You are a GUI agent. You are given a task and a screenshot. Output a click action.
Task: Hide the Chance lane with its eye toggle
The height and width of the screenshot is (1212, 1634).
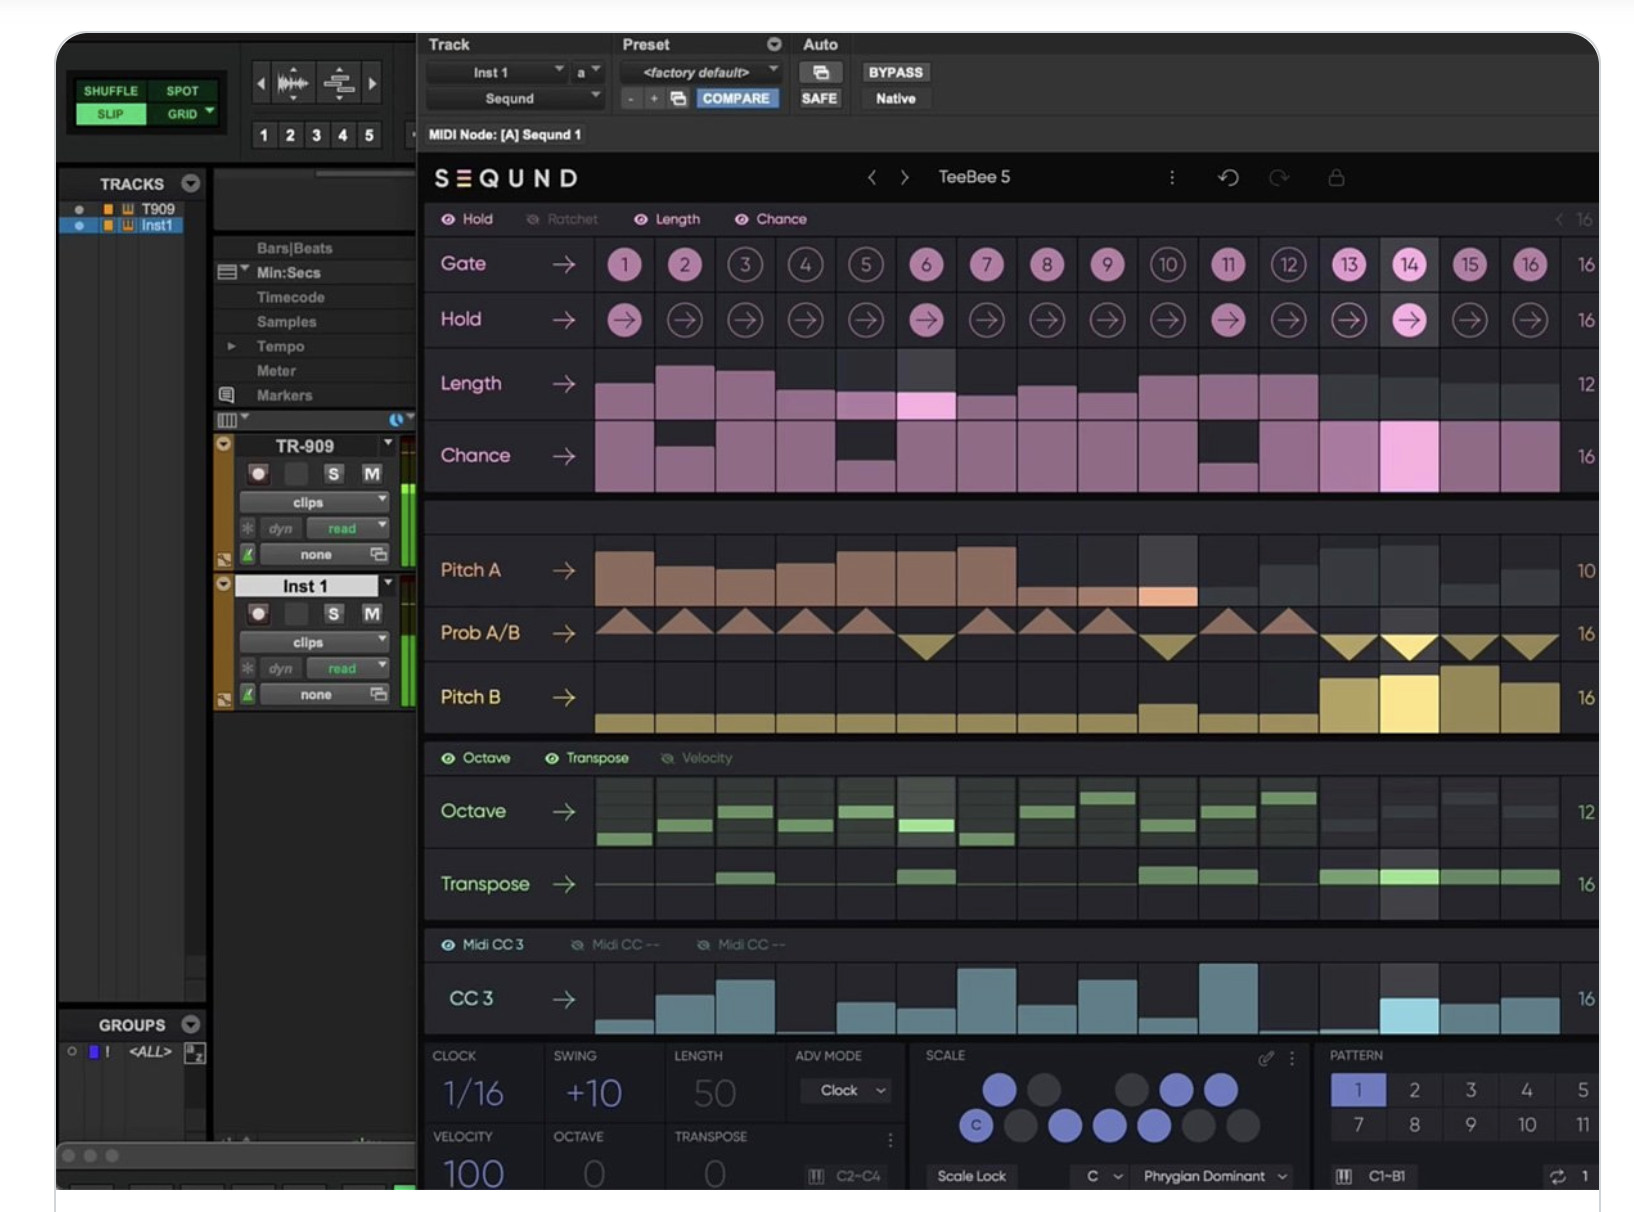coord(741,219)
